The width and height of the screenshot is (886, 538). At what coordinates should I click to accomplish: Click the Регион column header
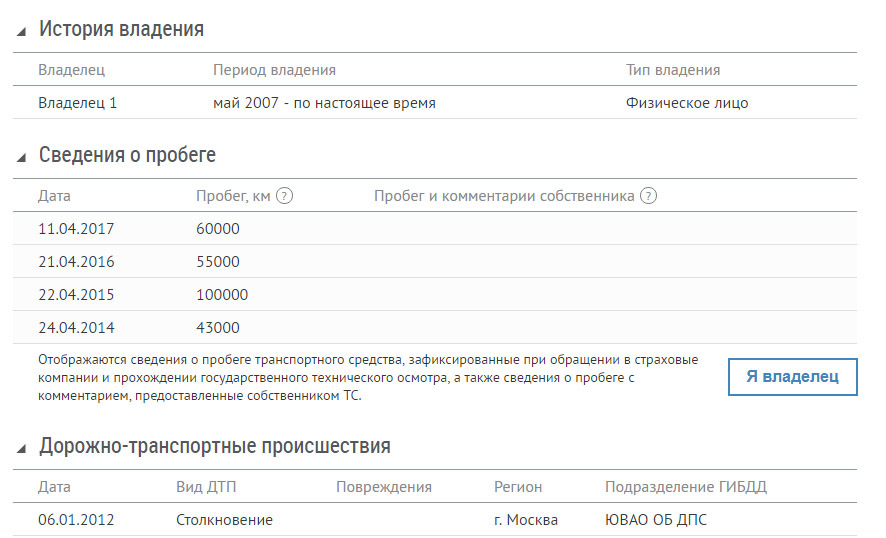click(518, 487)
